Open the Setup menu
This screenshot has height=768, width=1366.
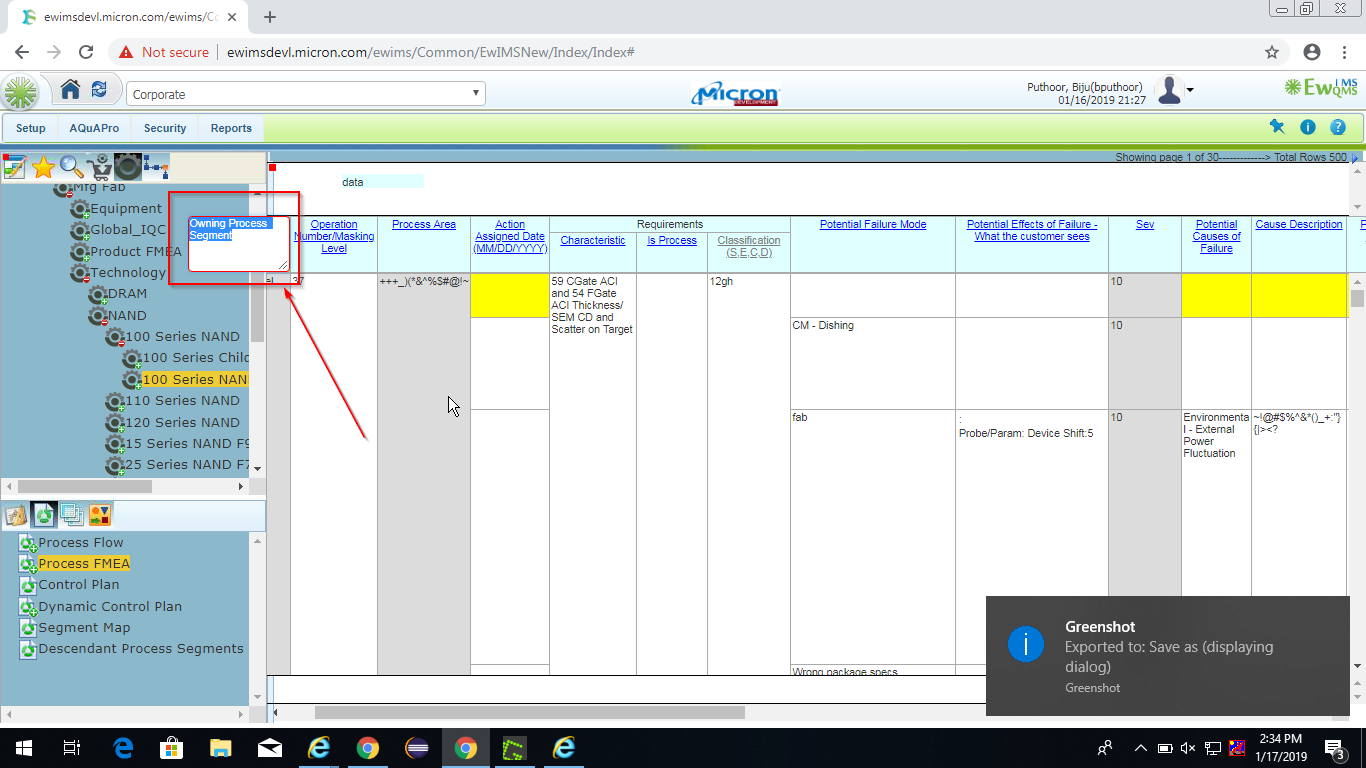[31, 128]
